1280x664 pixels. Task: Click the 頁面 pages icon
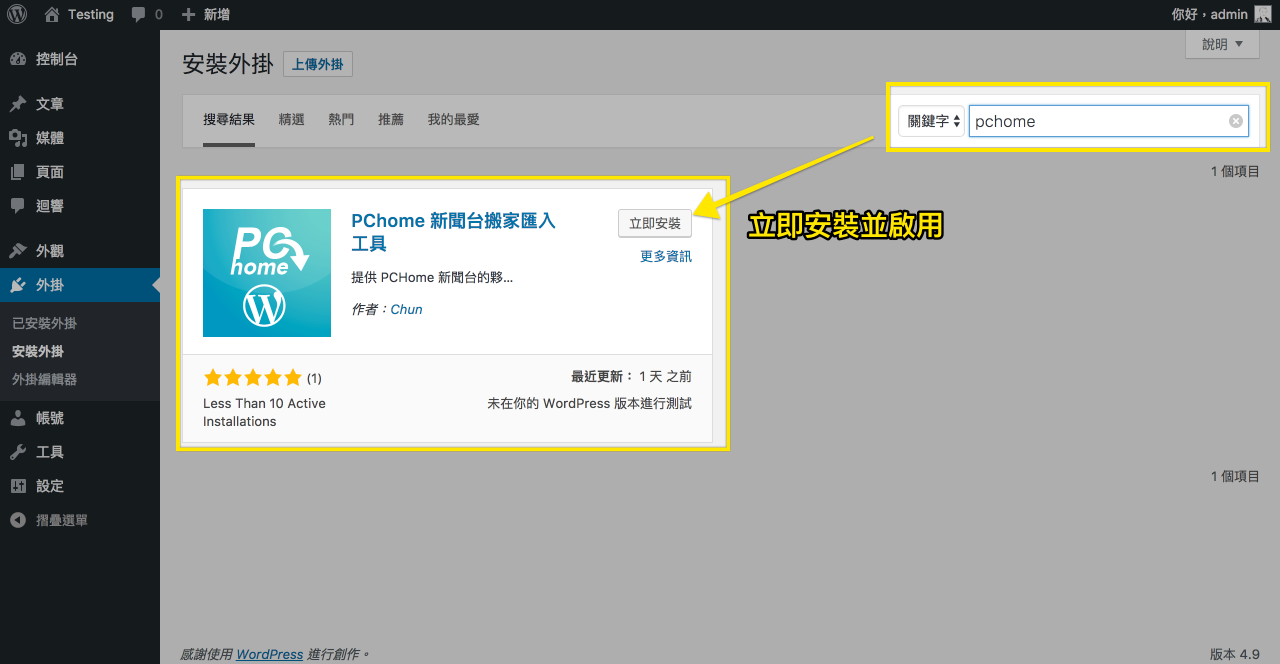click(18, 172)
